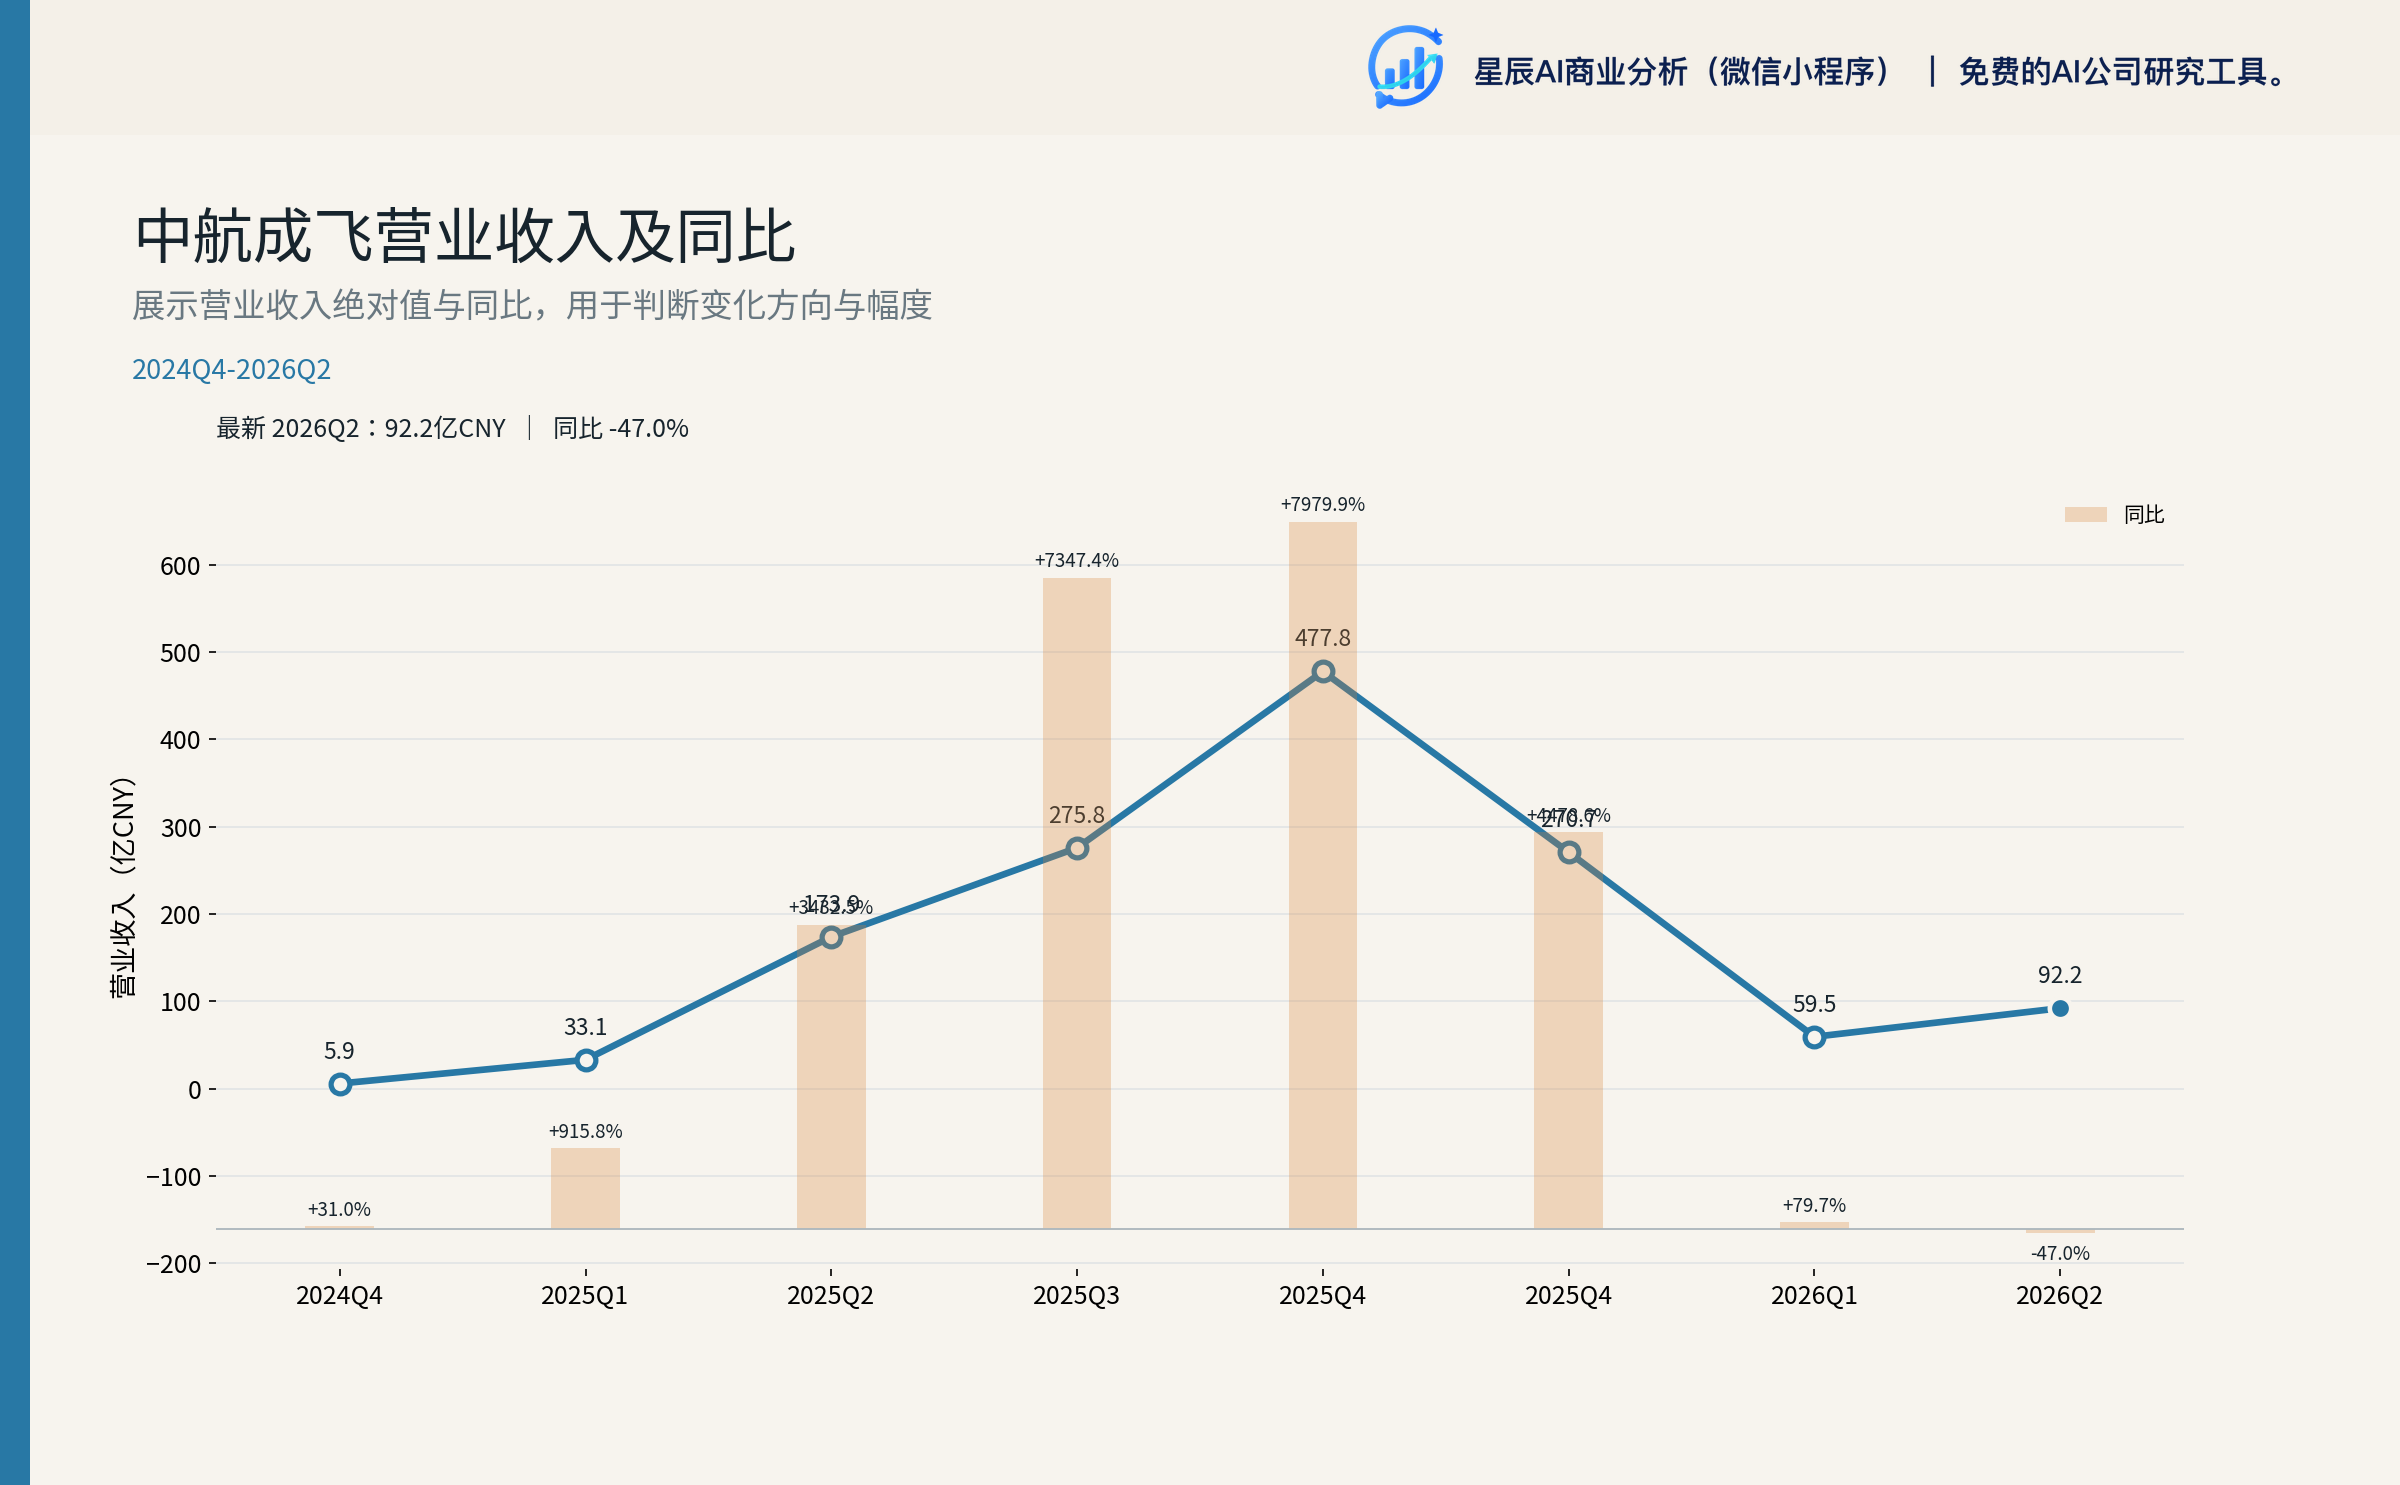Viewport: 2400px width, 1485px height.
Task: Click the 477.8 value label
Action: click(x=1323, y=637)
